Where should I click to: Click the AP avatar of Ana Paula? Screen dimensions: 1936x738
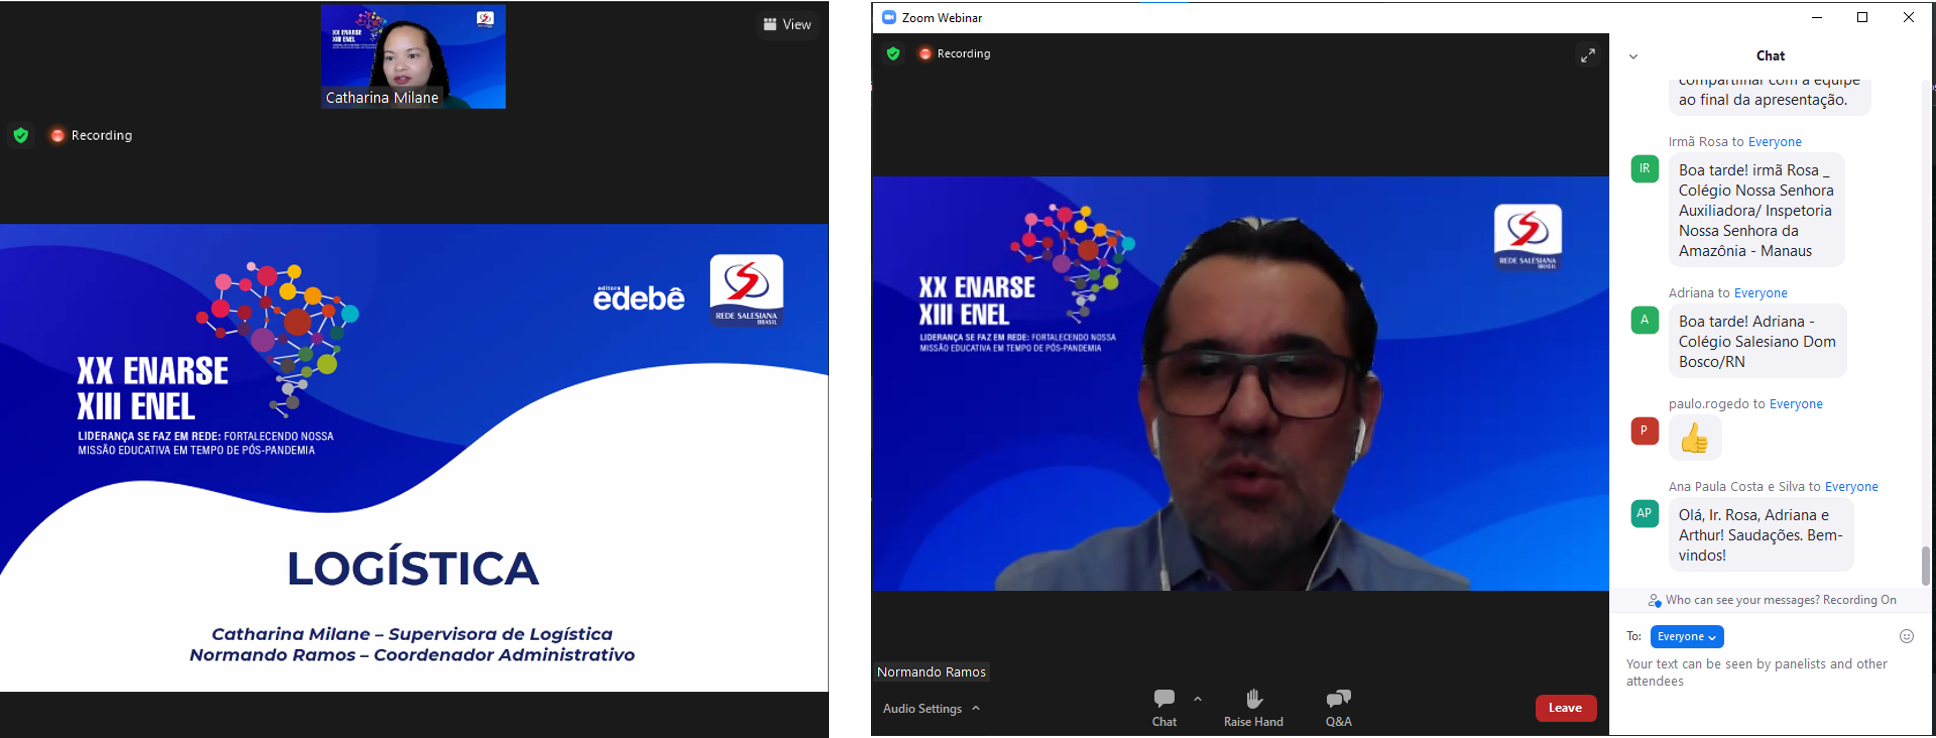pos(1645,513)
